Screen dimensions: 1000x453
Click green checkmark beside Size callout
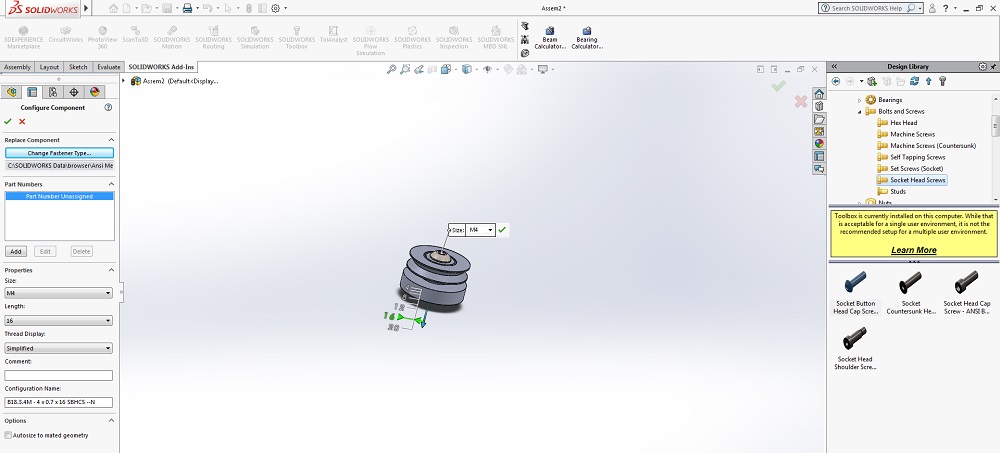pos(503,230)
